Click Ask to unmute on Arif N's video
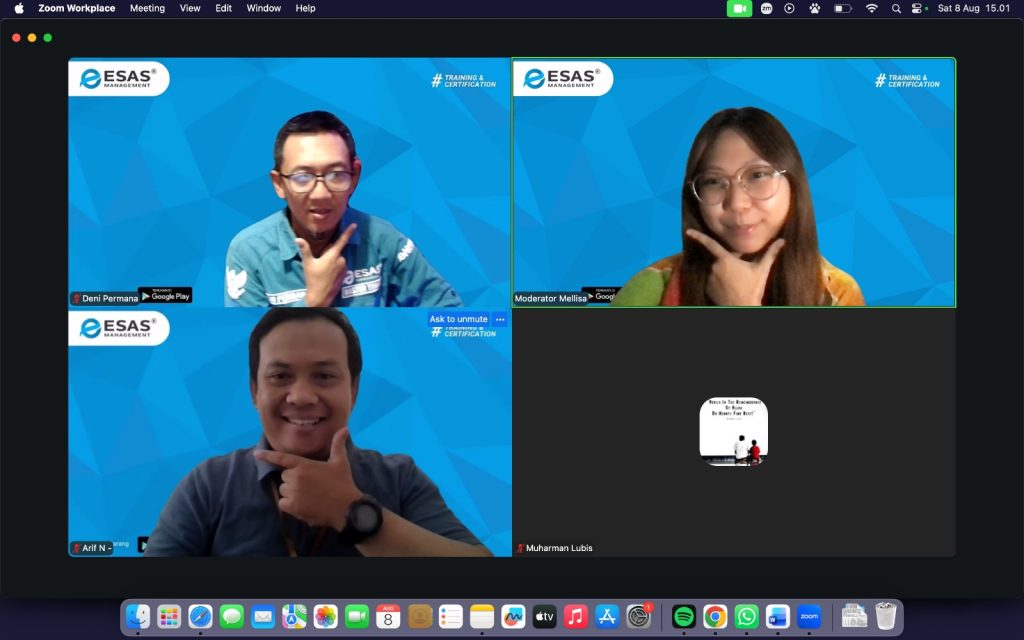Image resolution: width=1024 pixels, height=640 pixels. (x=458, y=319)
